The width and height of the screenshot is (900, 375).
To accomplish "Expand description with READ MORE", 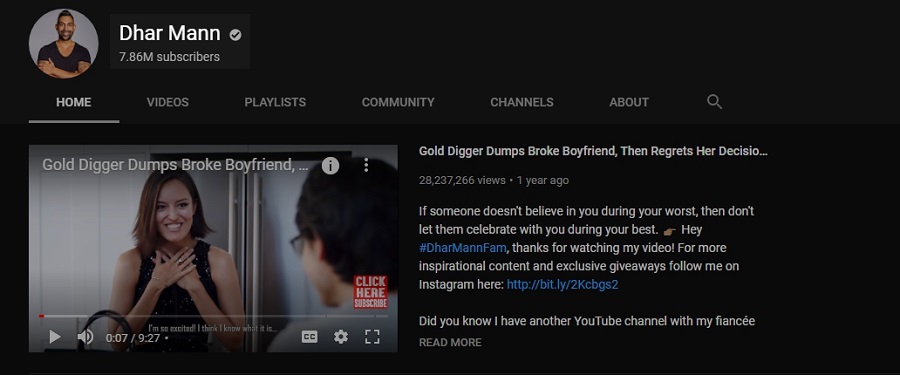I will (450, 342).
